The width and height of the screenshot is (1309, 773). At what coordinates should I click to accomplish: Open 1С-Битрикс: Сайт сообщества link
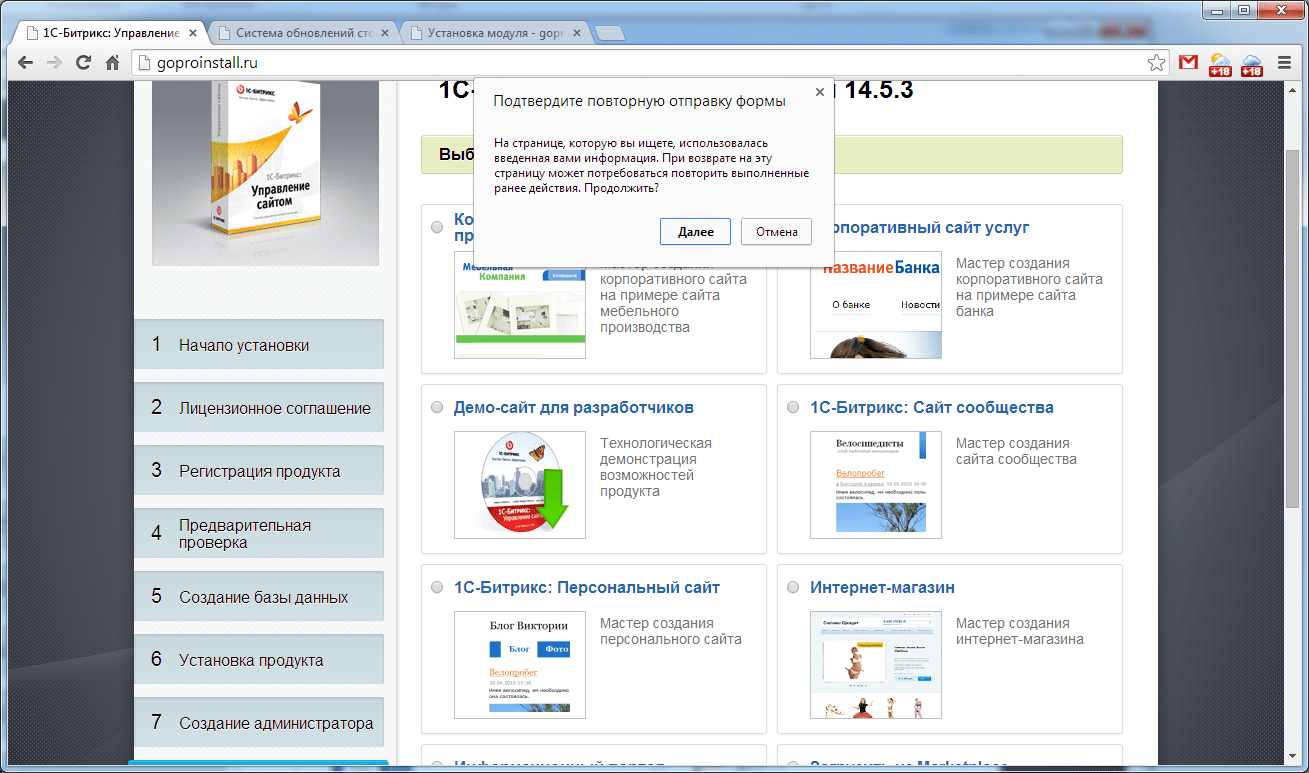tap(931, 408)
